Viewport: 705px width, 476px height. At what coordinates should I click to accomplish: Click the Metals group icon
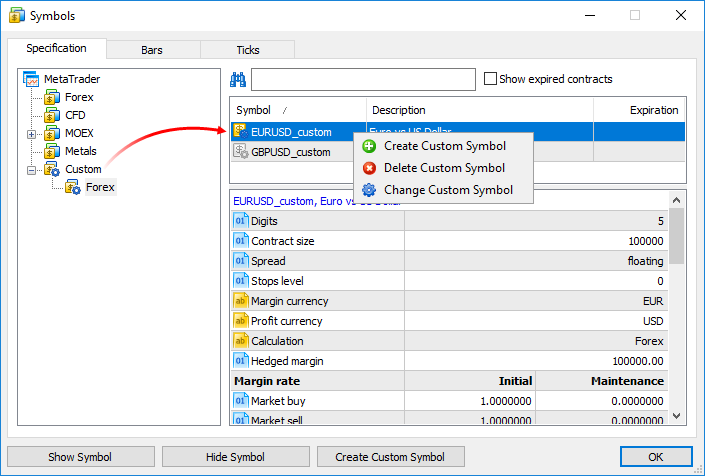[52, 151]
